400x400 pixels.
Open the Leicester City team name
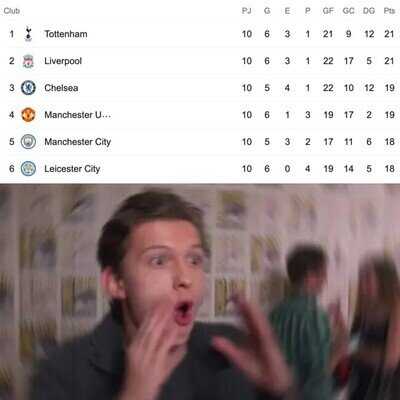pyautogui.click(x=72, y=169)
